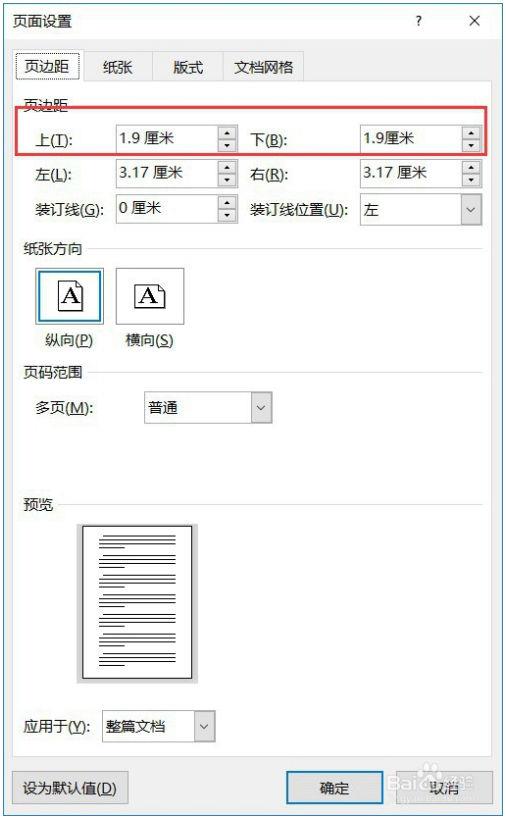
Task: Decrease the left margin (左) value
Action: click(x=227, y=180)
